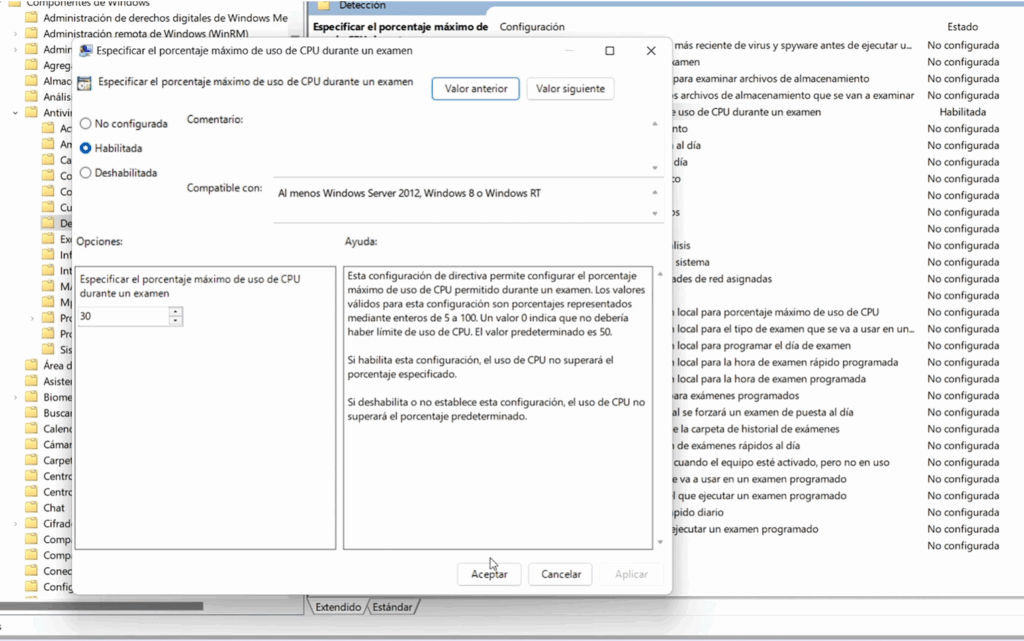Click the folder icon next to 'Almac'
This screenshot has width=1024, height=641.
(31, 81)
